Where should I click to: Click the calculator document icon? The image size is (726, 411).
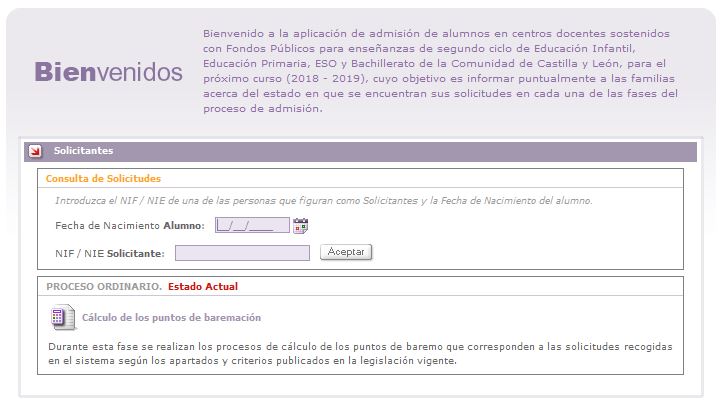63,317
